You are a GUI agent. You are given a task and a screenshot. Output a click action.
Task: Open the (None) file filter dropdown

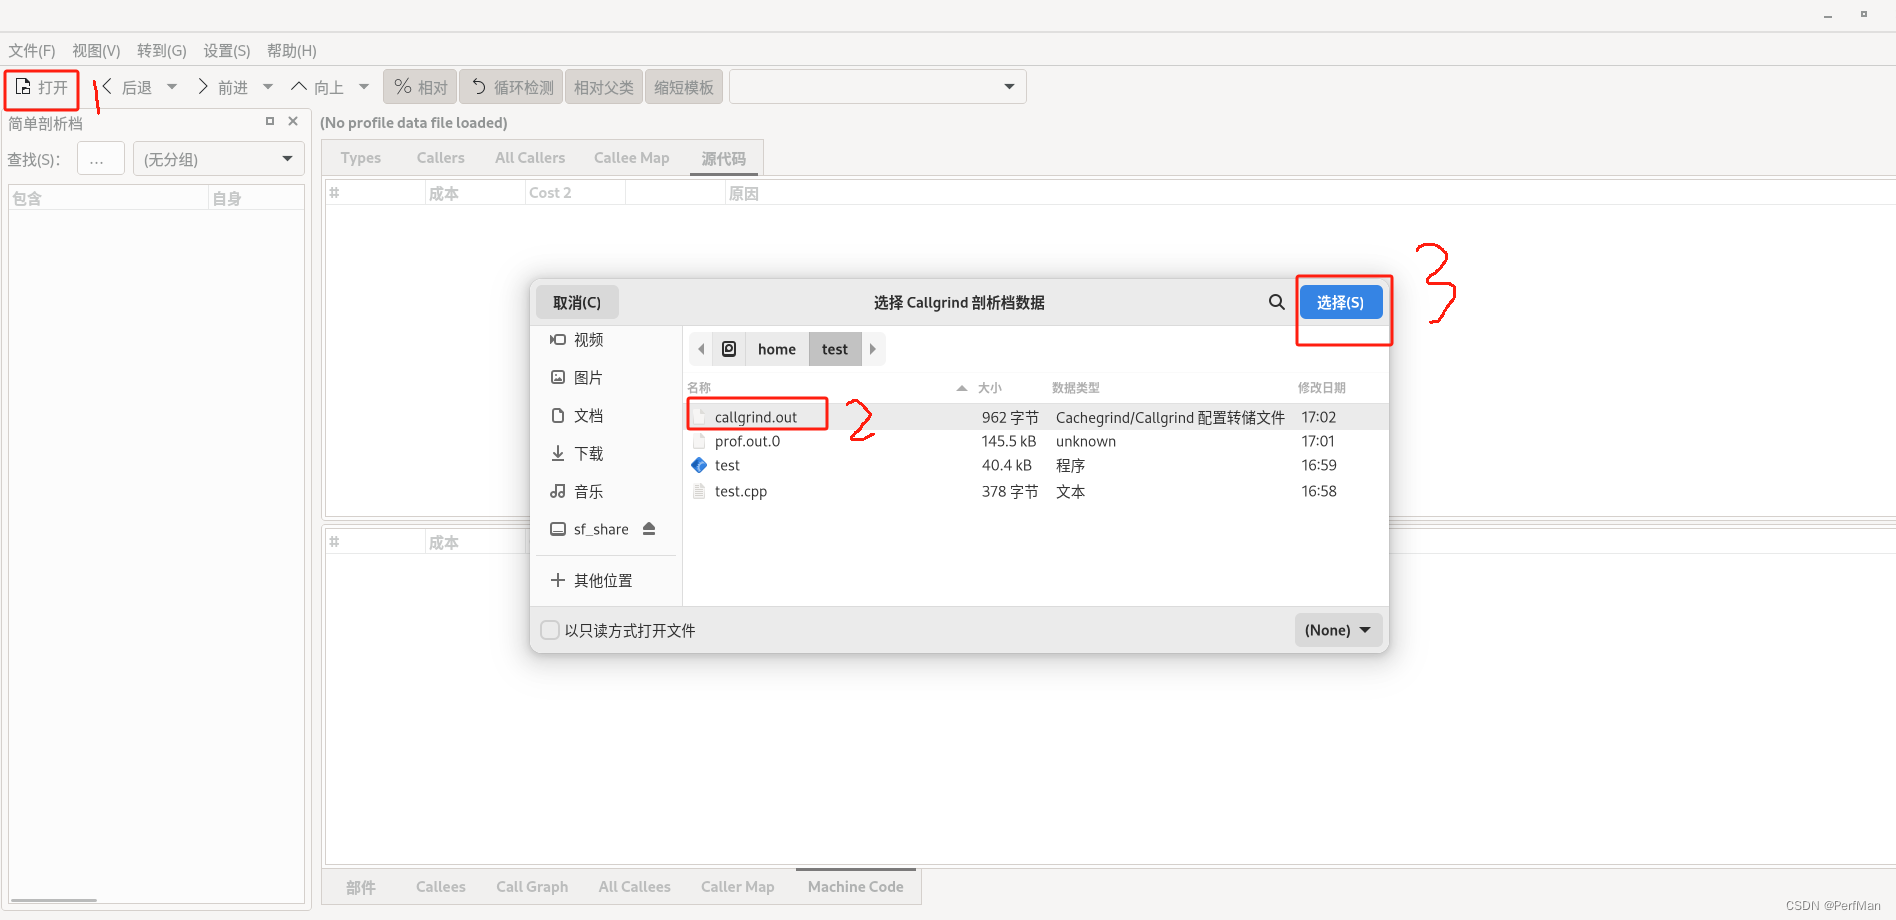click(x=1337, y=630)
